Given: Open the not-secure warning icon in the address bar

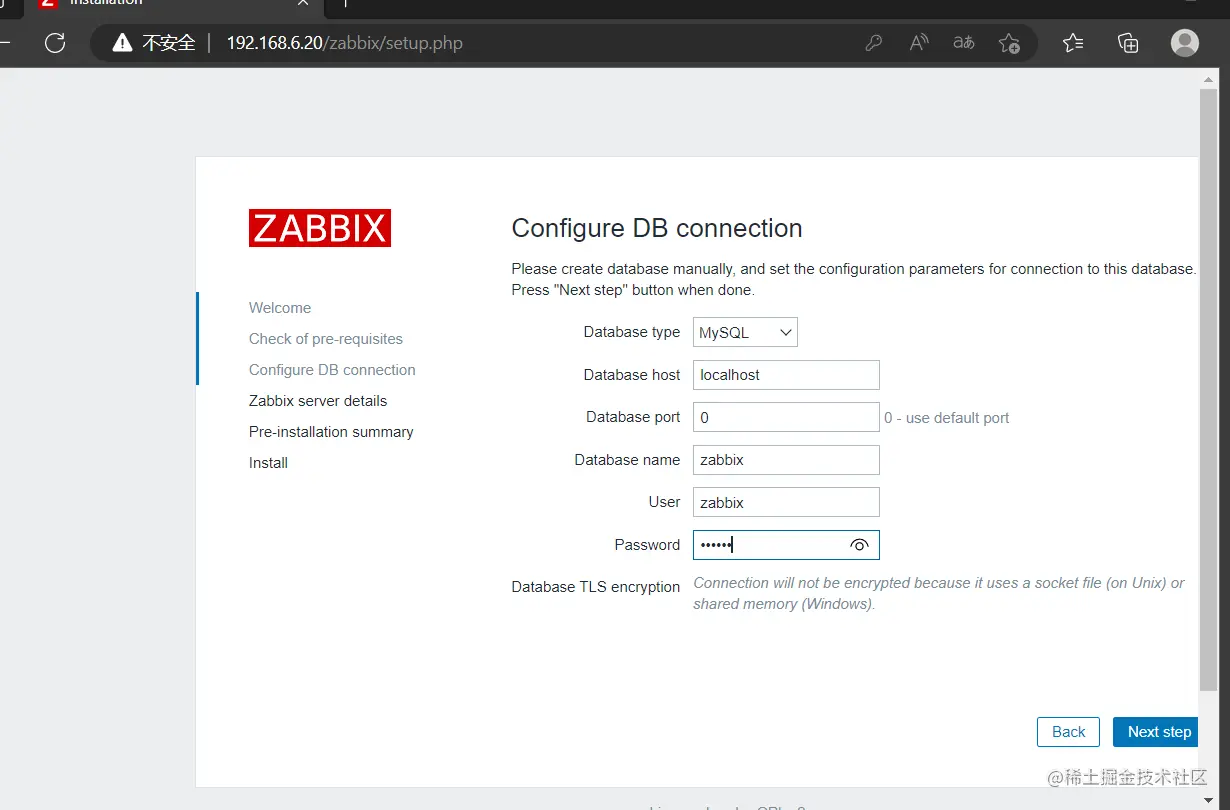Looking at the screenshot, I should pyautogui.click(x=122, y=43).
